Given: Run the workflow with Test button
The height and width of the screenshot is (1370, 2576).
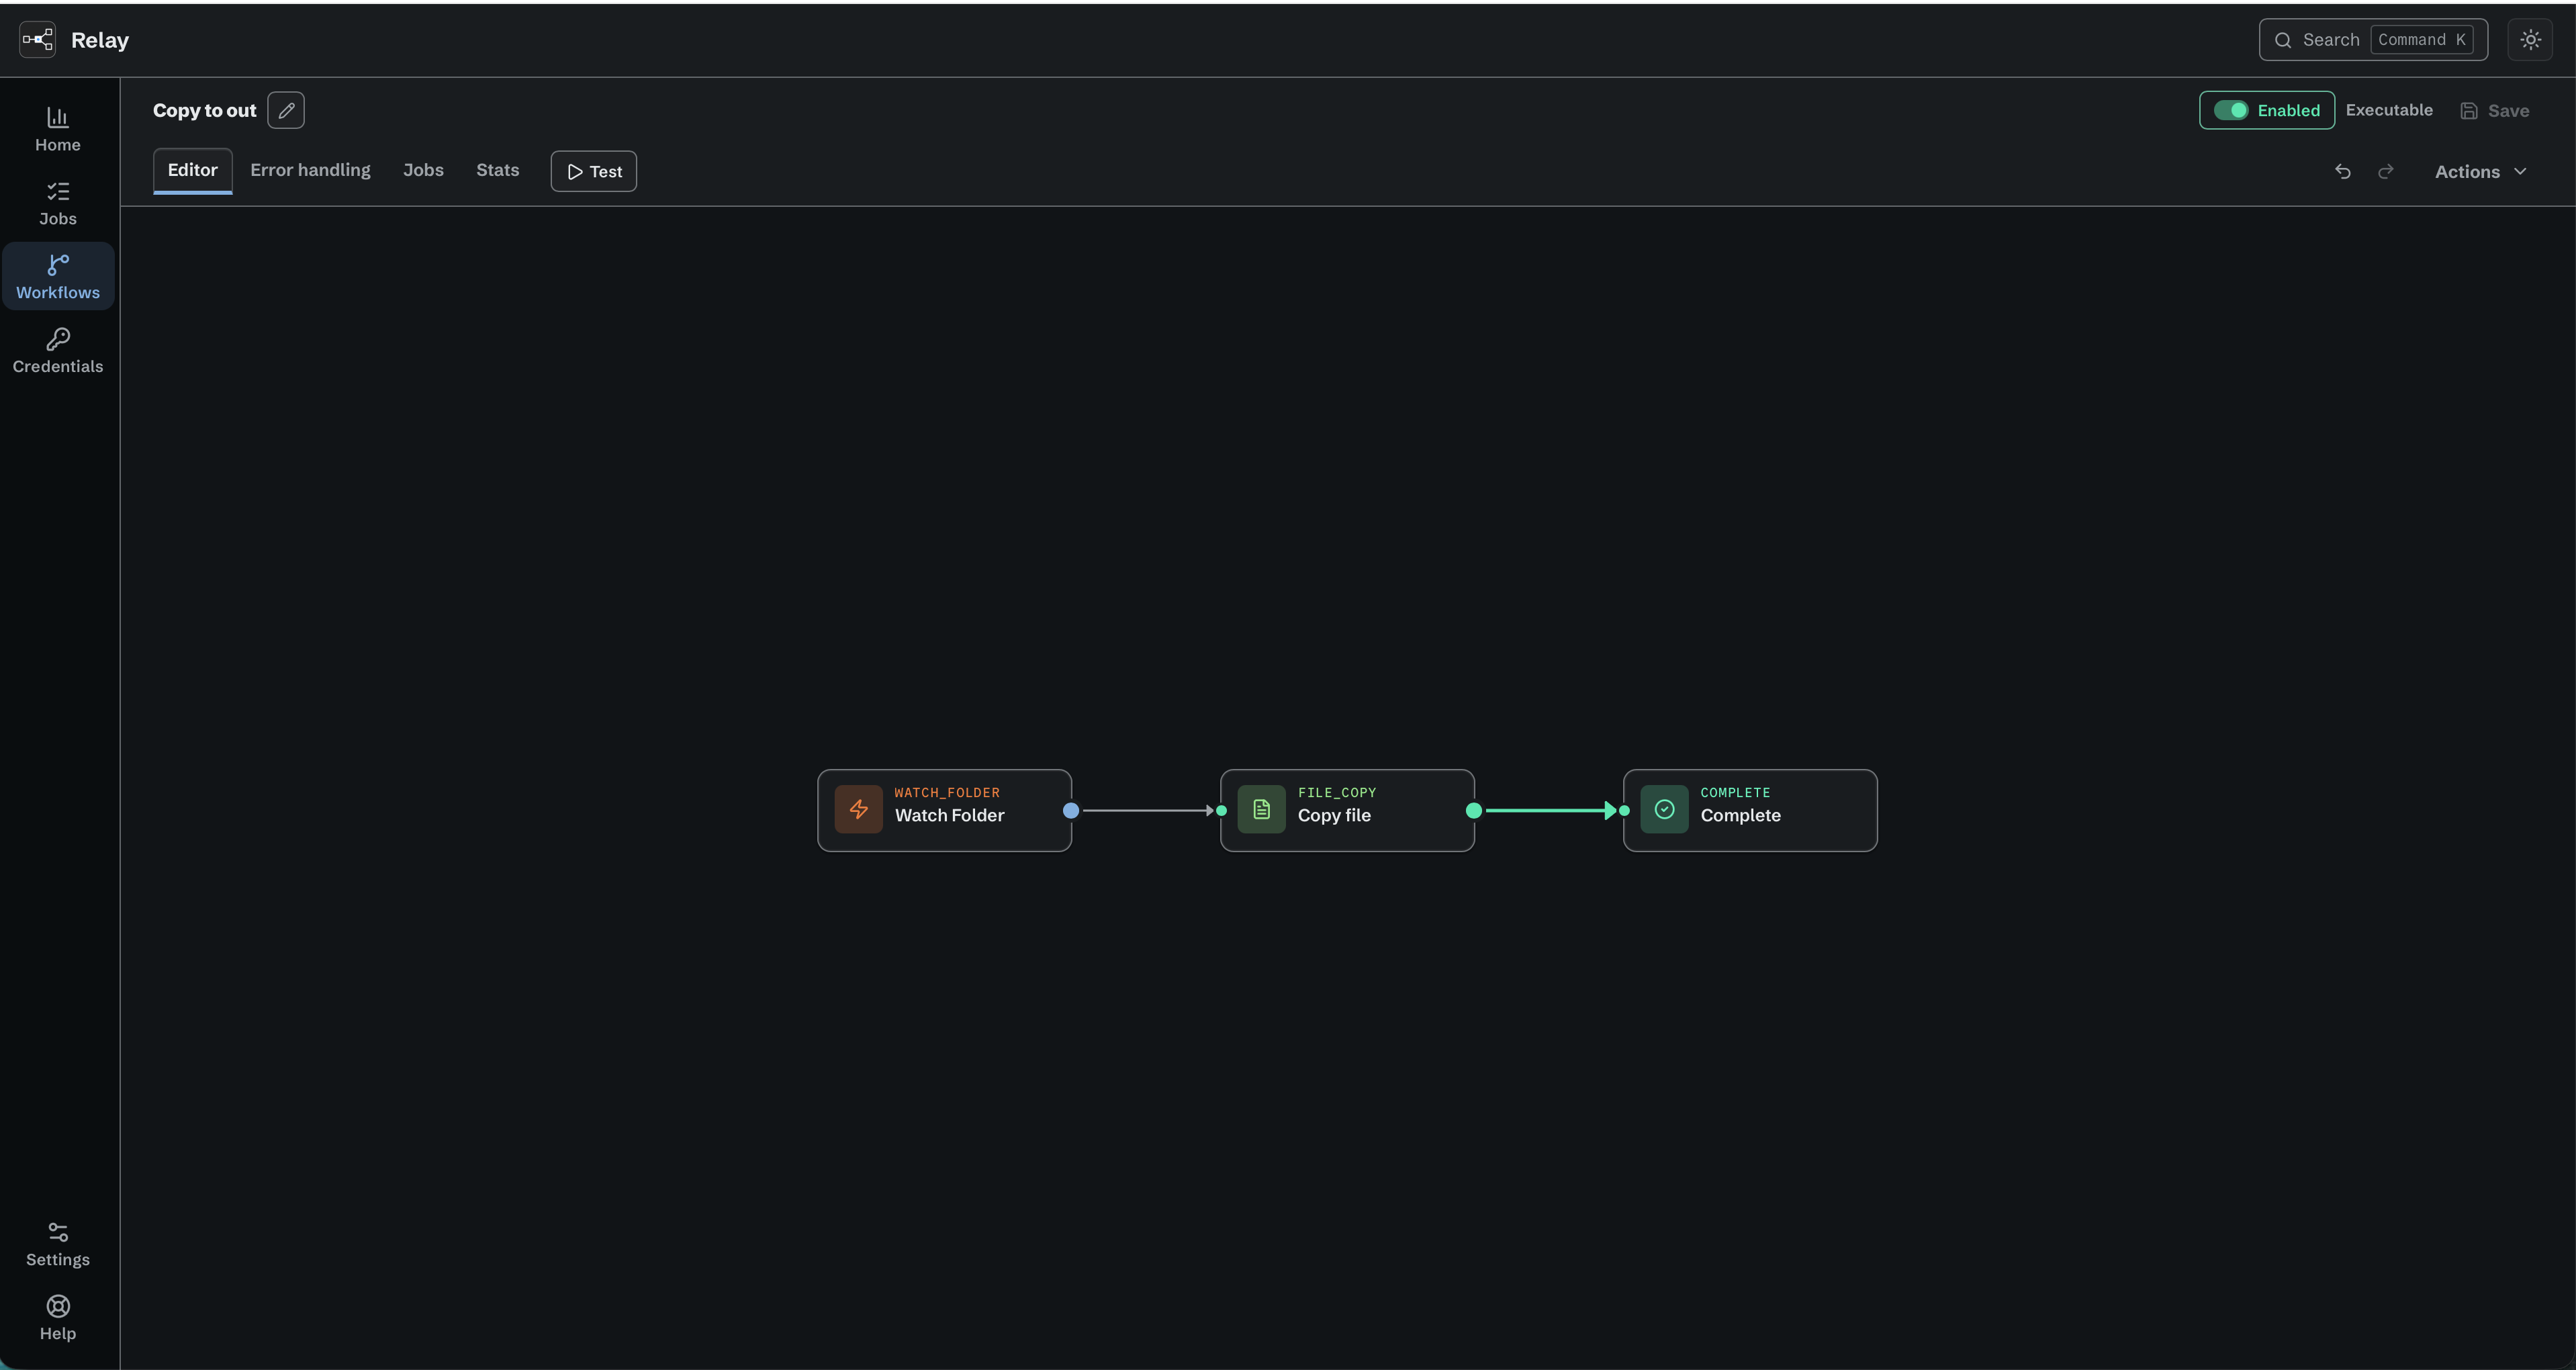Looking at the screenshot, I should (594, 172).
